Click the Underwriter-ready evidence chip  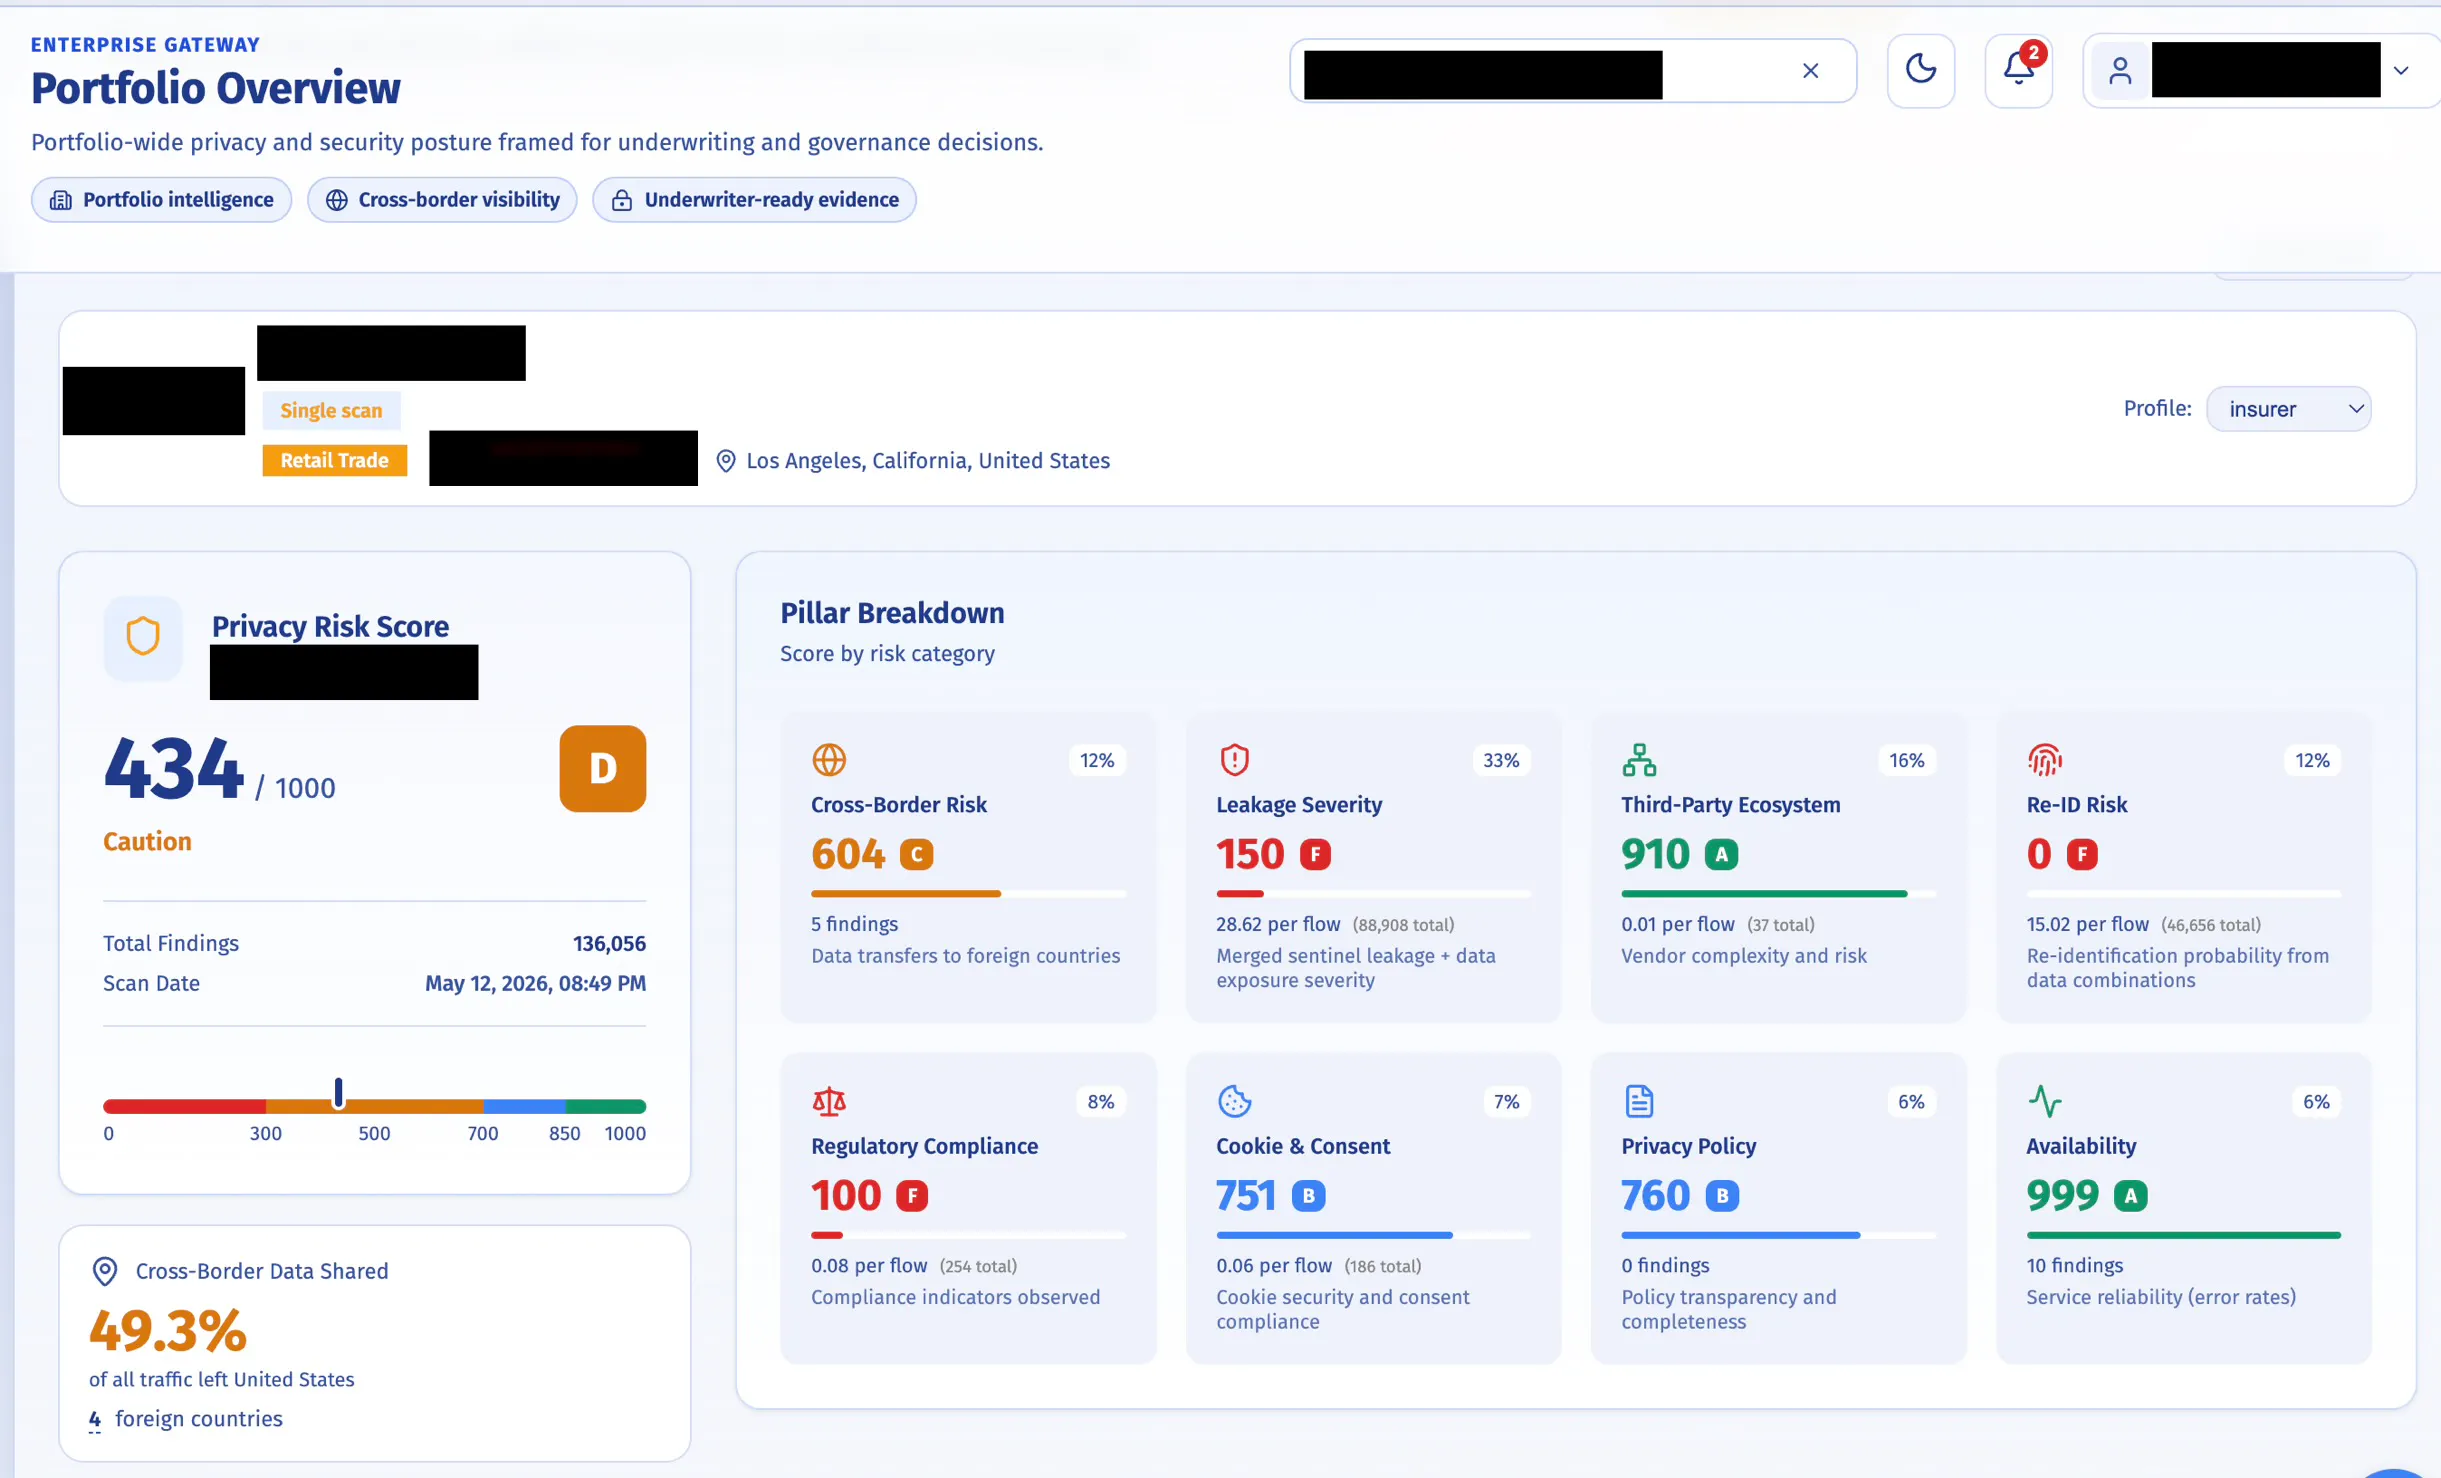tap(754, 200)
